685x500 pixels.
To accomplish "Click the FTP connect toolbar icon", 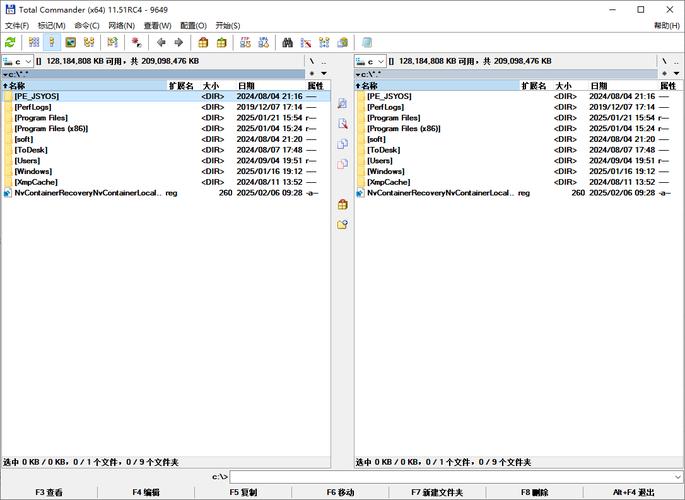I will point(245,43).
